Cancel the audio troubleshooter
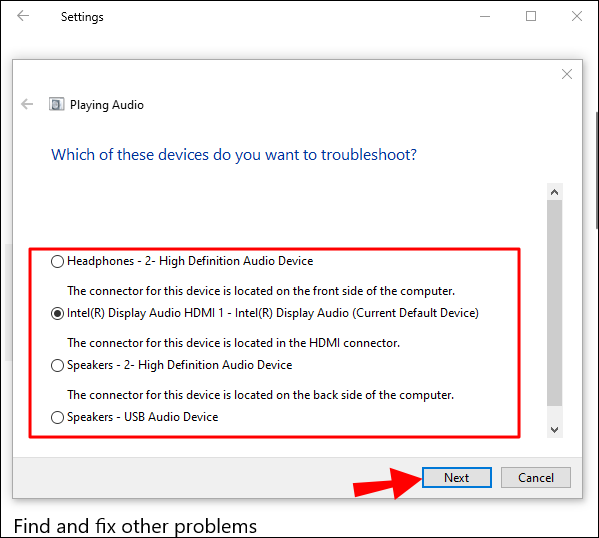The image size is (599, 538). click(536, 478)
